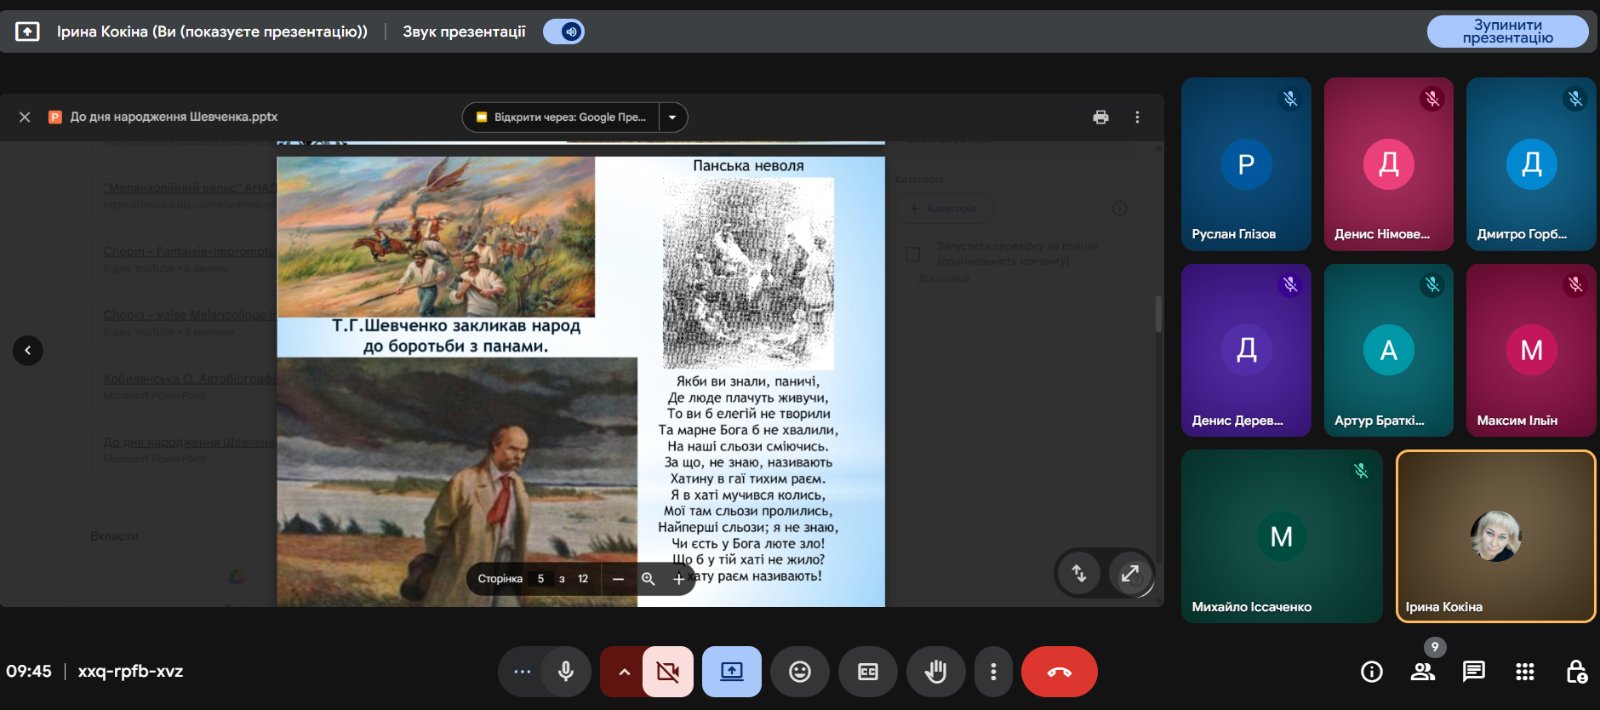Raise hand in the meeting
1600x710 pixels.
pyautogui.click(x=935, y=672)
